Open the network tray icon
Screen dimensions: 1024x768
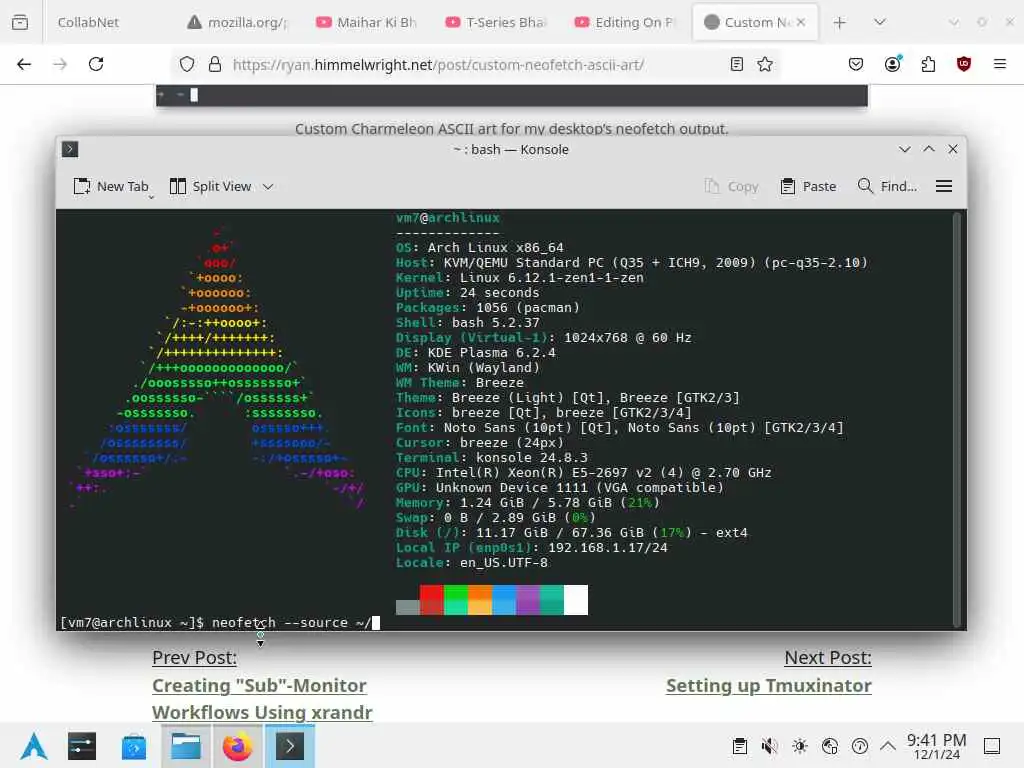pos(830,746)
